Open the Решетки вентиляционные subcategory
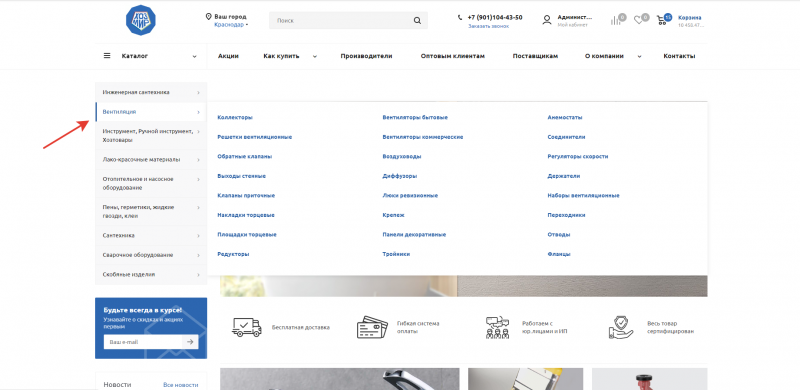The height and width of the screenshot is (390, 800). (x=255, y=137)
